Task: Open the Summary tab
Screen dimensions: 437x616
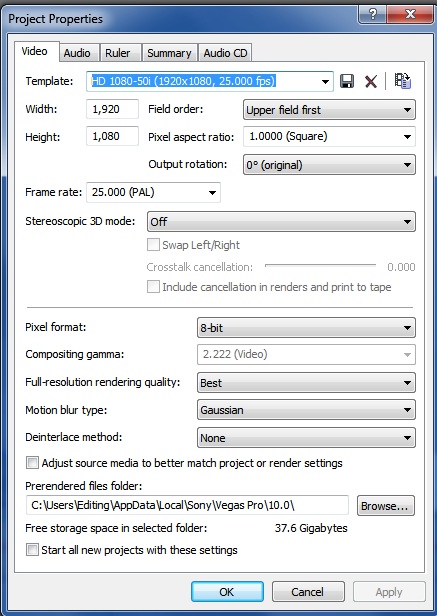Action: tap(169, 53)
